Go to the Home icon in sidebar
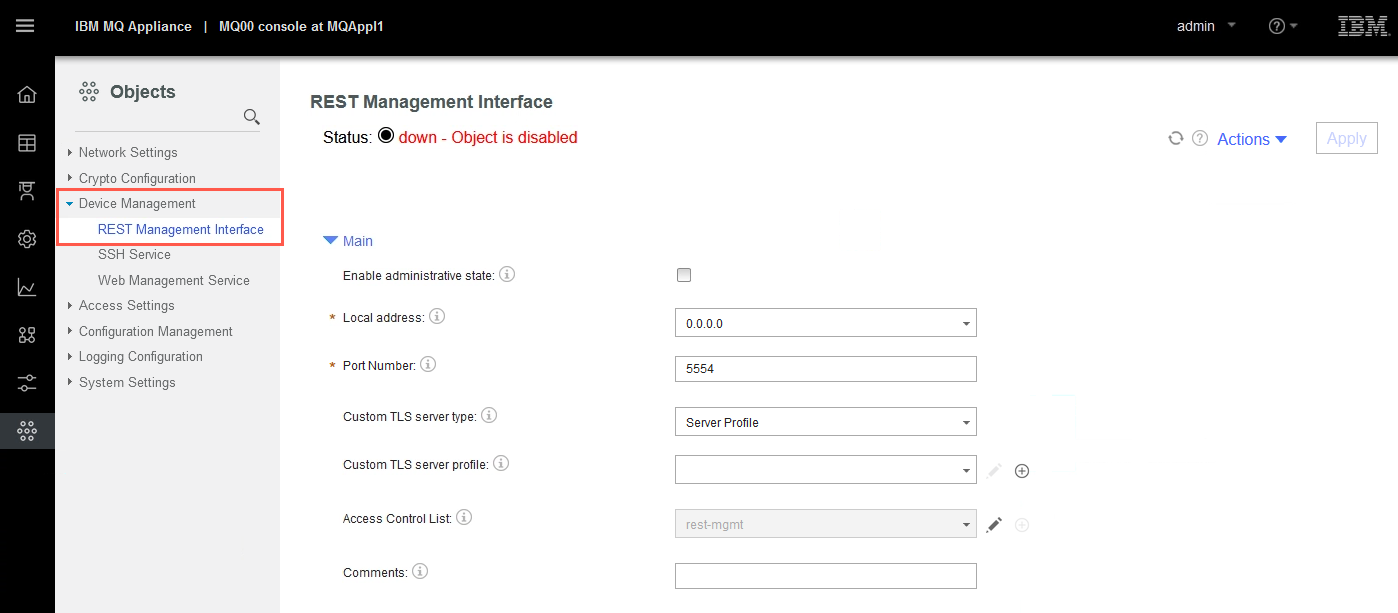Screen dimensions: 1398x613 point(27,95)
